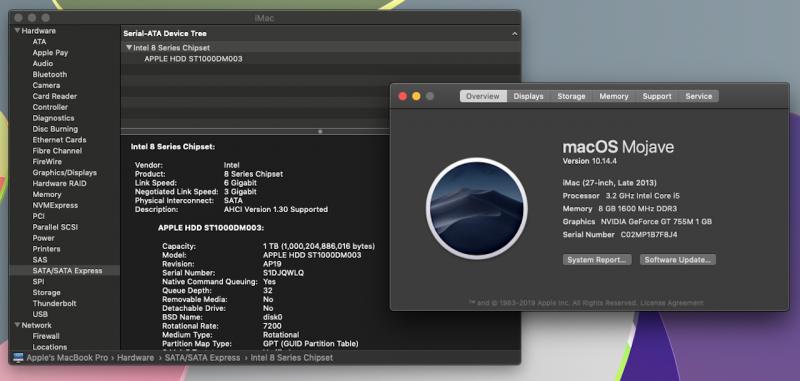This screenshot has height=381, width=800.
Task: Select Printers in the sidebar
Action: tap(46, 249)
